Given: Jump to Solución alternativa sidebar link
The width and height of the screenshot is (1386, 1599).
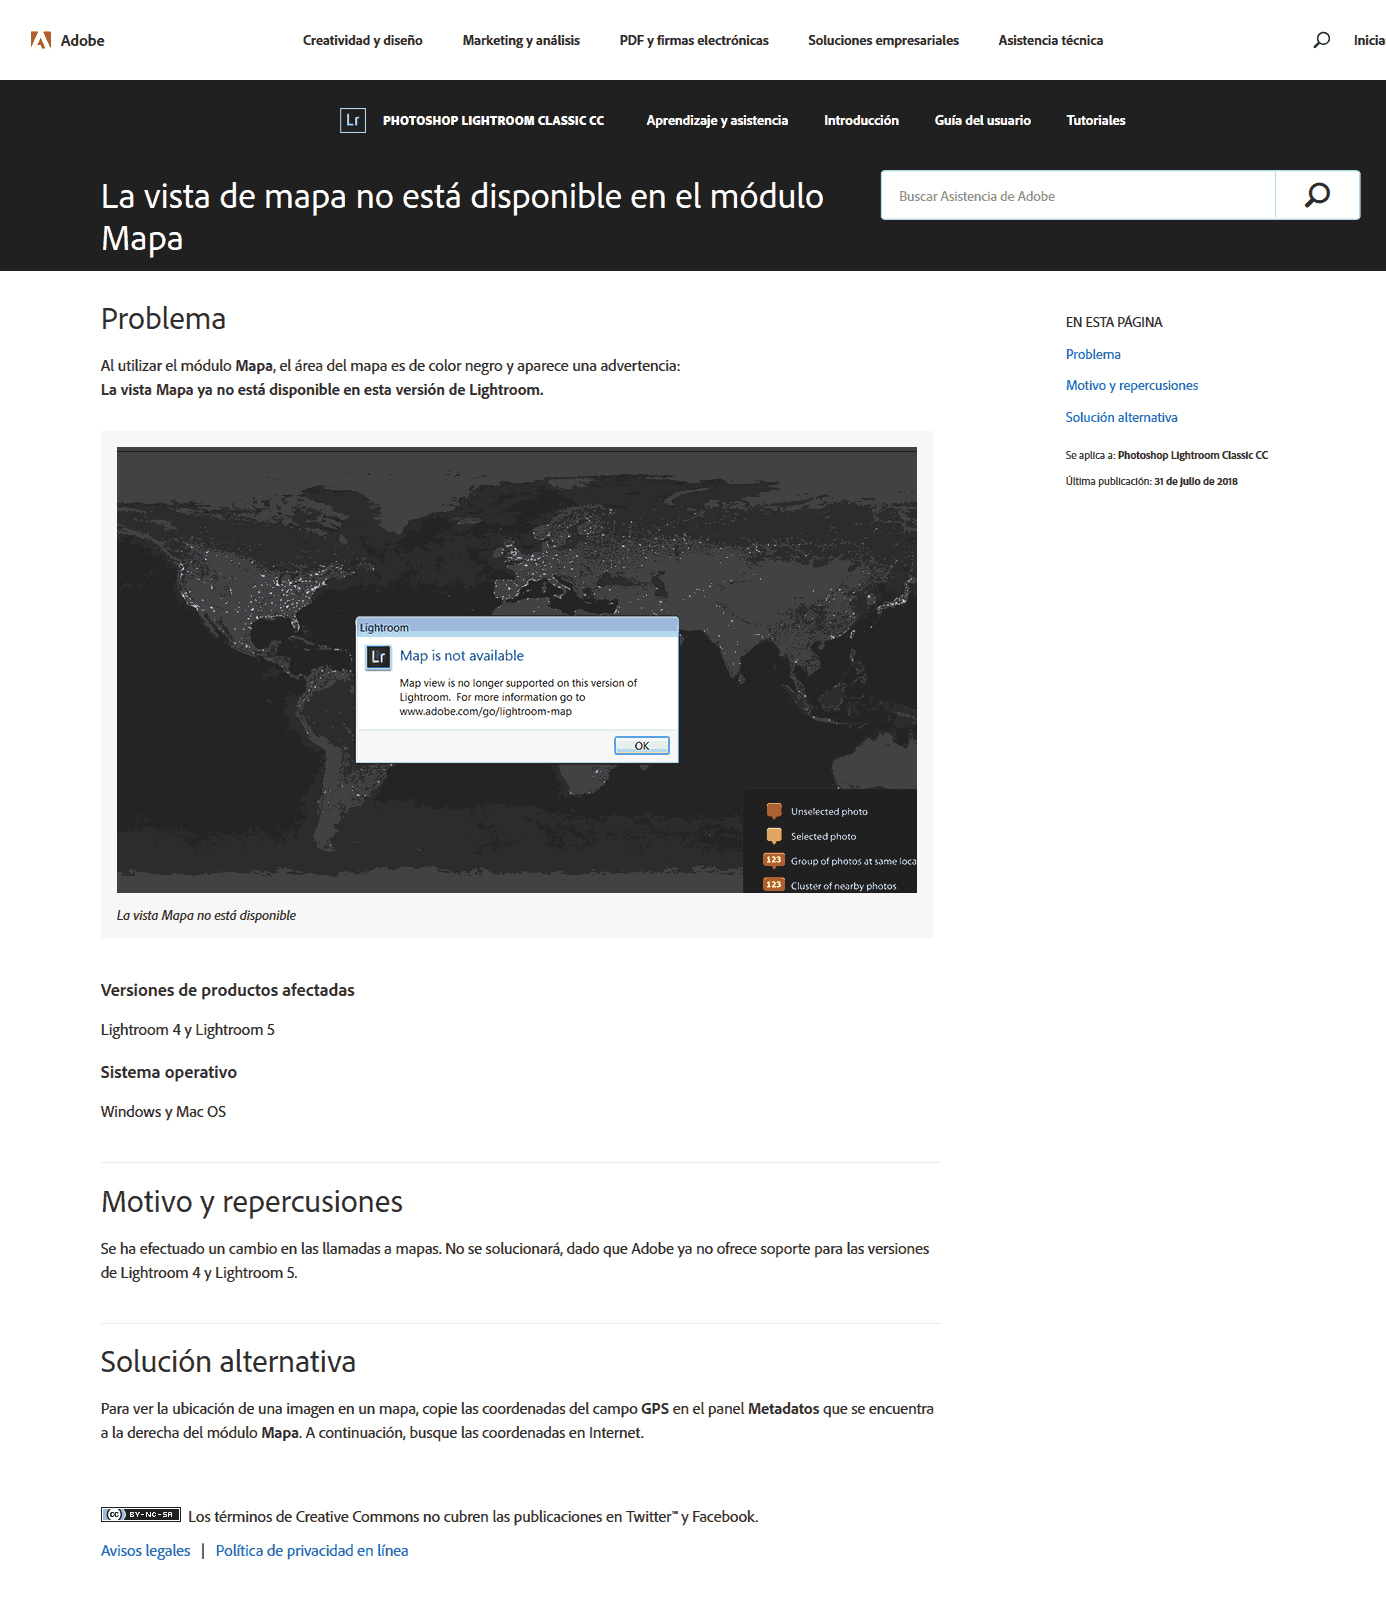Looking at the screenshot, I should click(1121, 417).
